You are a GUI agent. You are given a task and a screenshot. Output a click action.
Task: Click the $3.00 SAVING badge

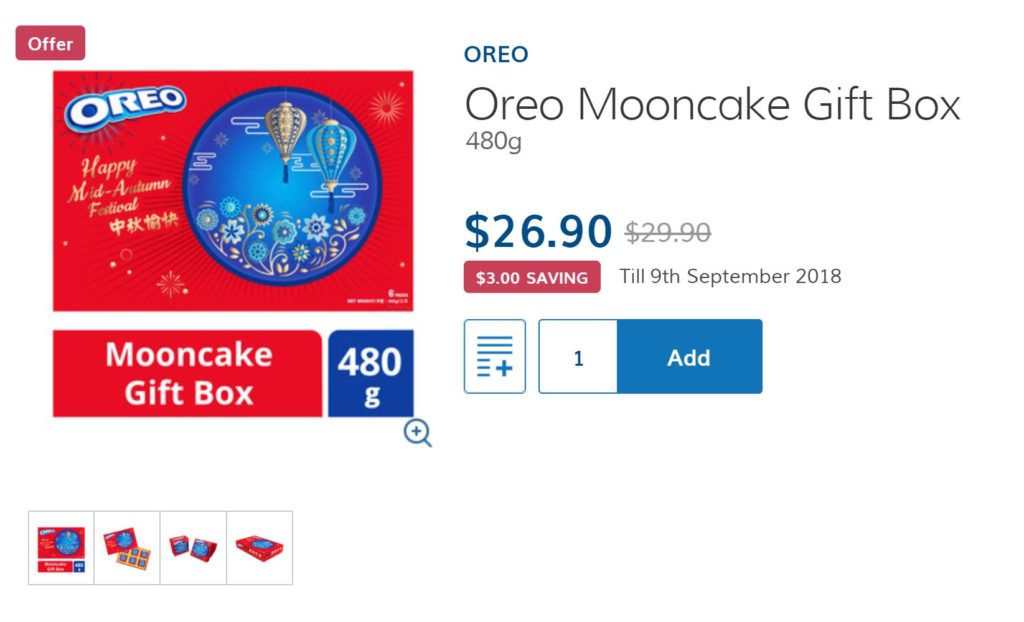pos(532,277)
